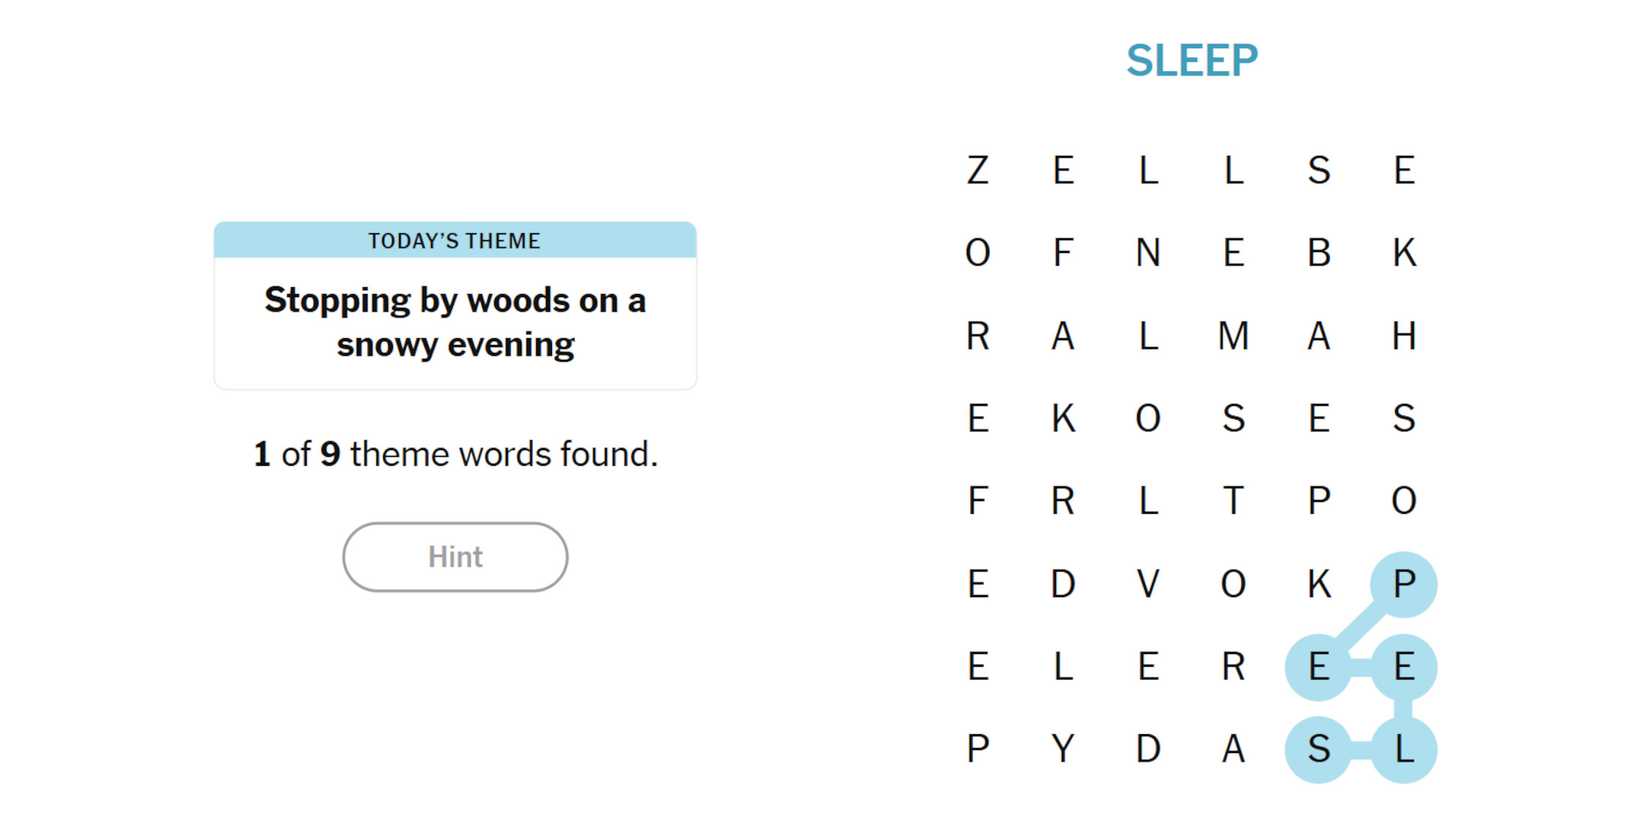The width and height of the screenshot is (1650, 825).
Task: Select the letter B tile
Action: pyautogui.click(x=1319, y=253)
